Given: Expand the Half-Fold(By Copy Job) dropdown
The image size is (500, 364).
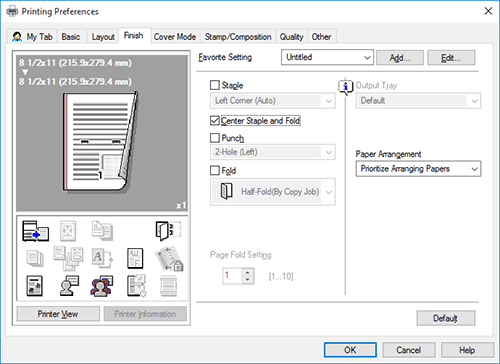Looking at the screenshot, I should [273, 192].
